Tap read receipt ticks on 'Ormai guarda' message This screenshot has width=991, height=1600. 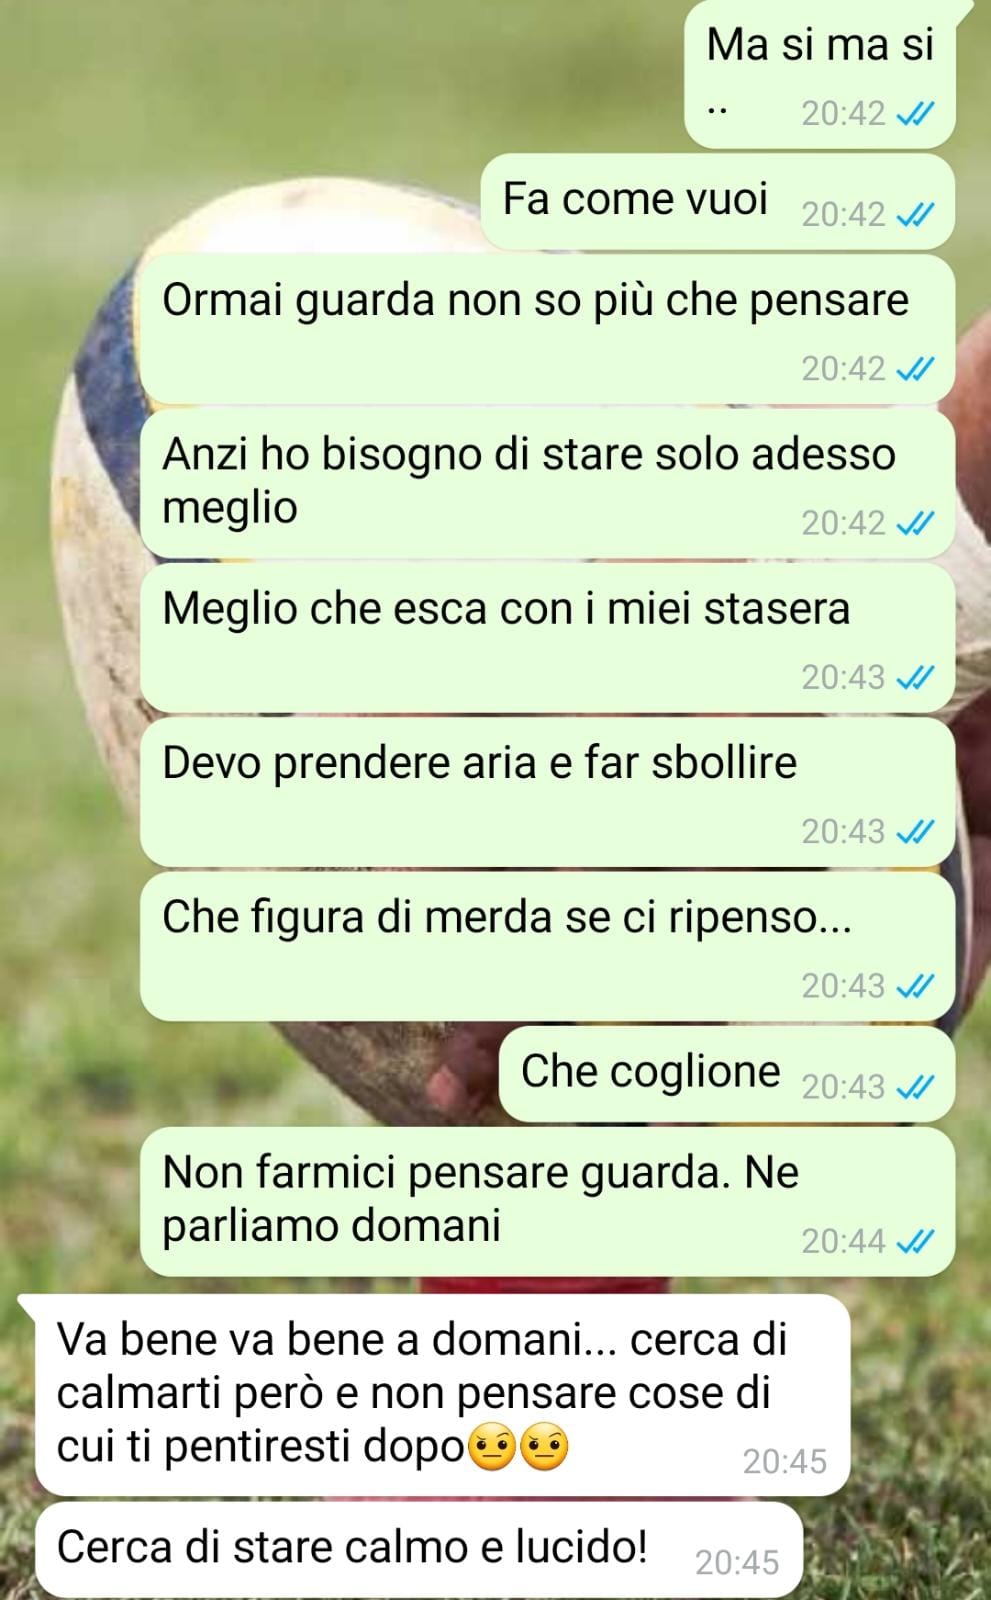click(x=915, y=369)
